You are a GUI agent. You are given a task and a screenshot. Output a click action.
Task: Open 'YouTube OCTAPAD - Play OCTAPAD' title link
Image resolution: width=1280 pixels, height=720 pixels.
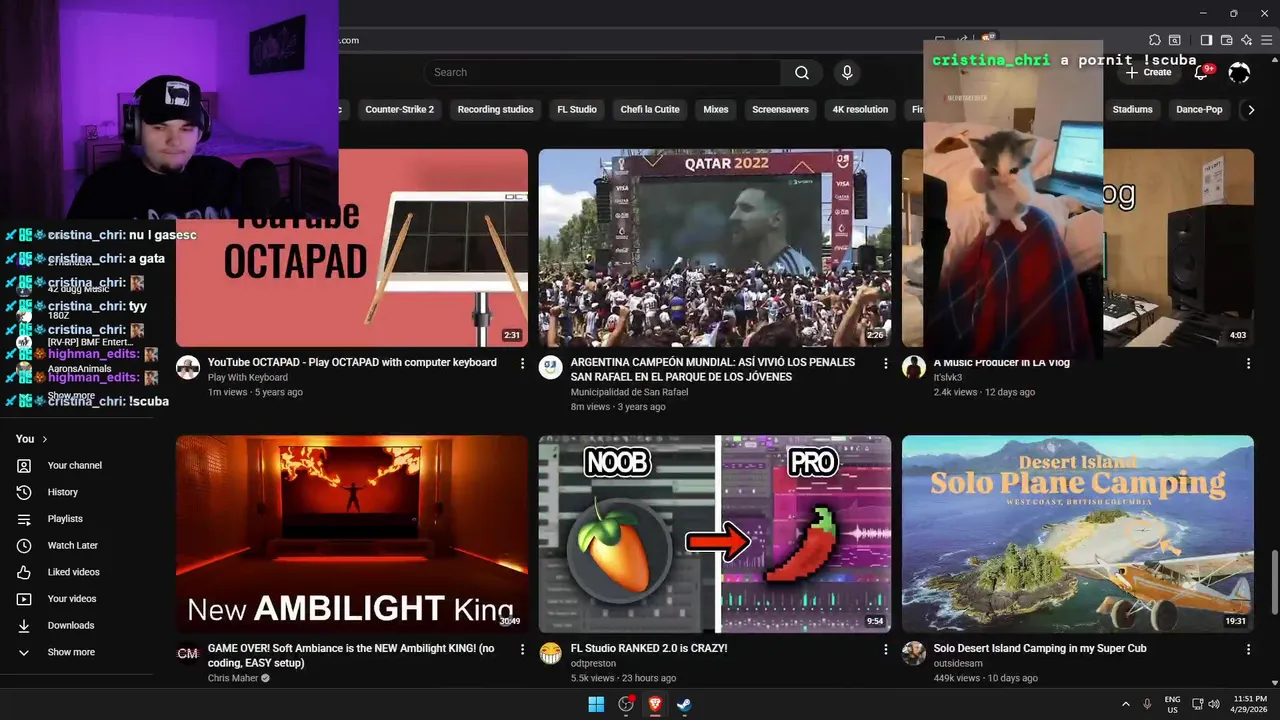coord(352,362)
